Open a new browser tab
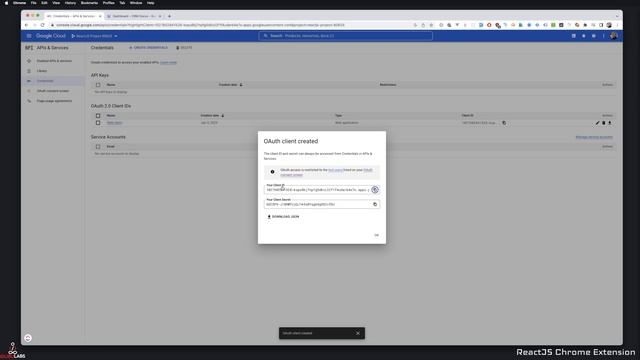This screenshot has width=640, height=360. point(169,16)
